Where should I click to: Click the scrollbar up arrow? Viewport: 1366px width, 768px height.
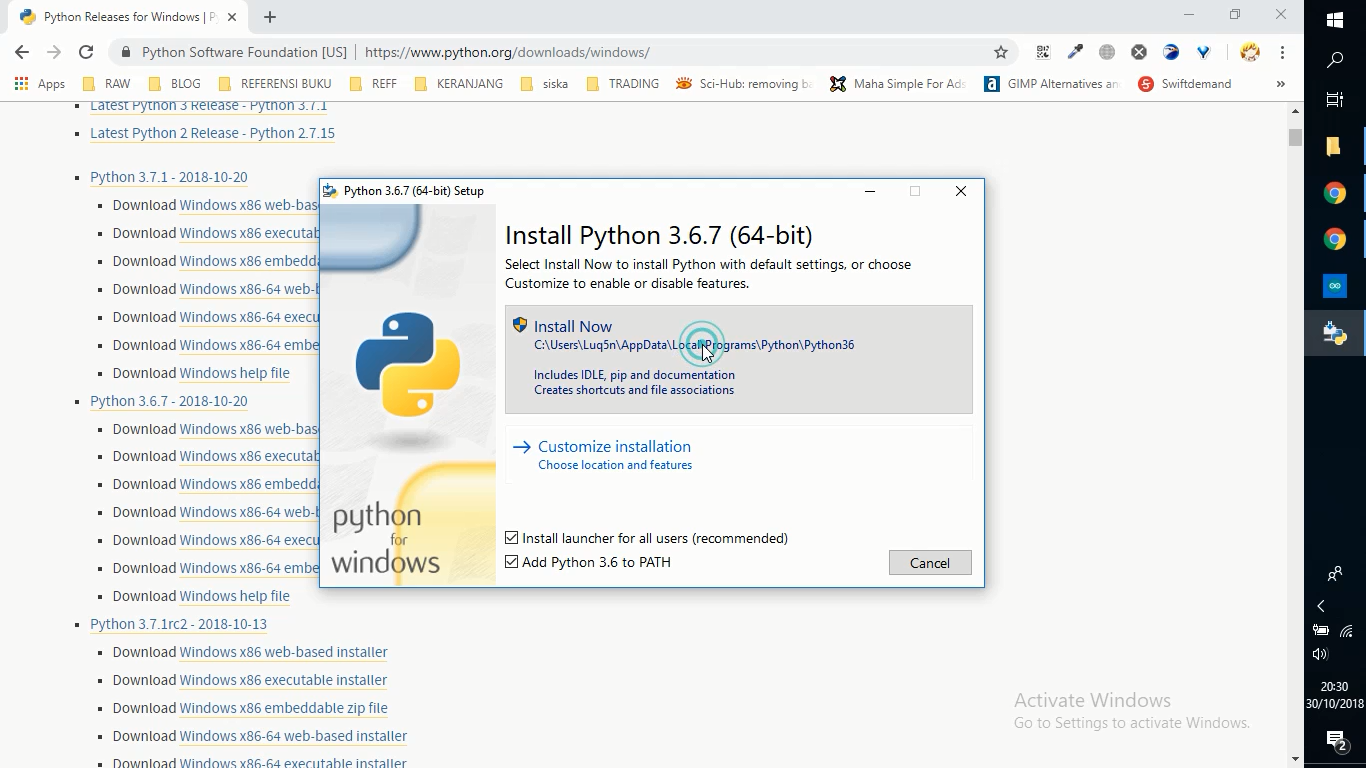pos(1295,110)
